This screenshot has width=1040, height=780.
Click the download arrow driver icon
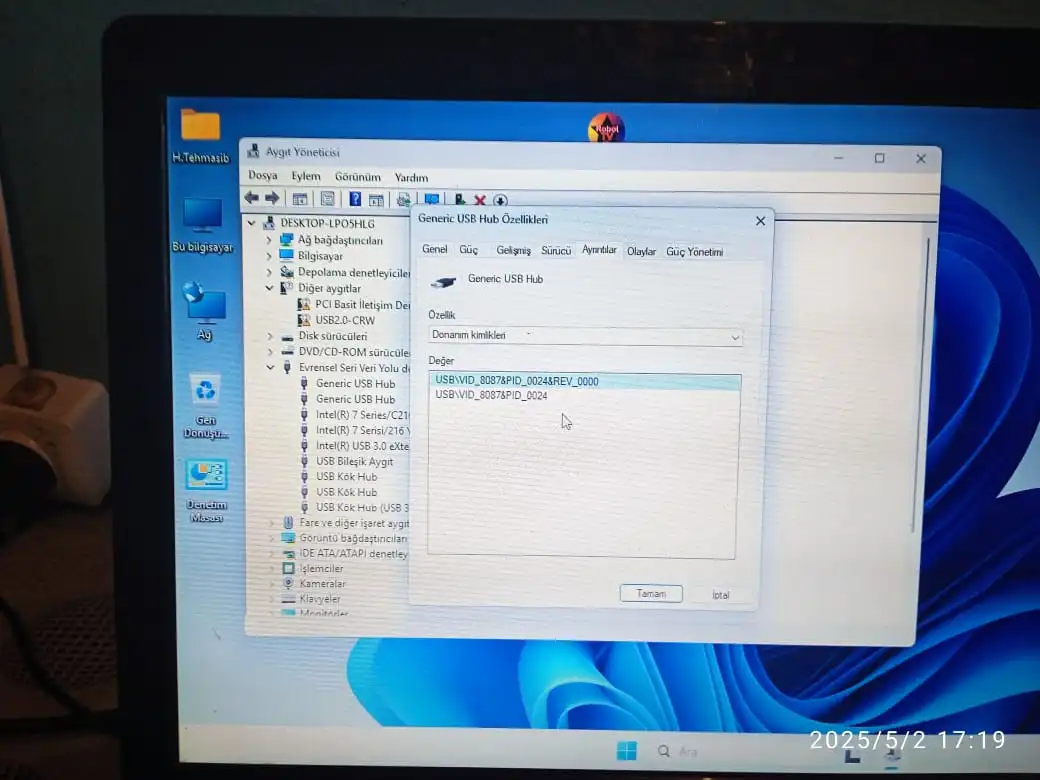tap(500, 200)
